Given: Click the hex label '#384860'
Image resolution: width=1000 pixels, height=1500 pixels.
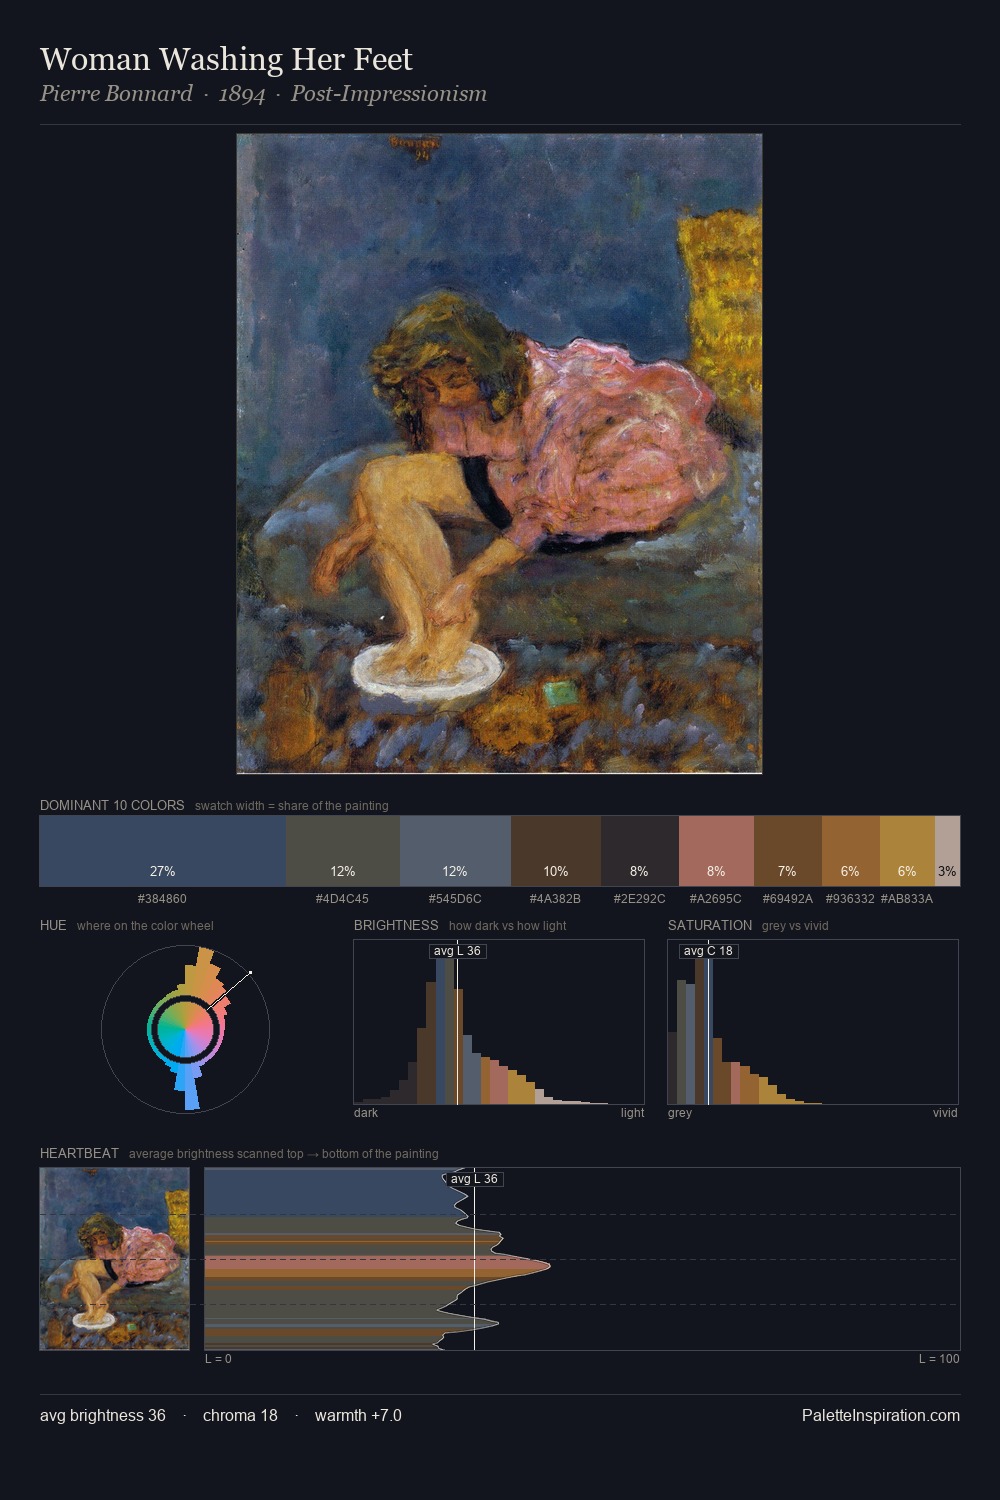Looking at the screenshot, I should (162, 899).
